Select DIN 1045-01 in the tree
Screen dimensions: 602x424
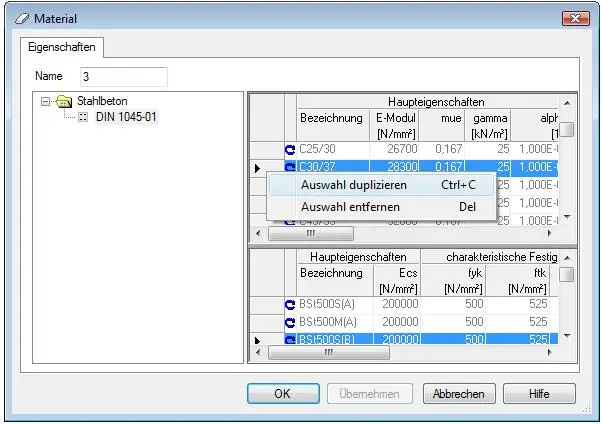coord(126,117)
